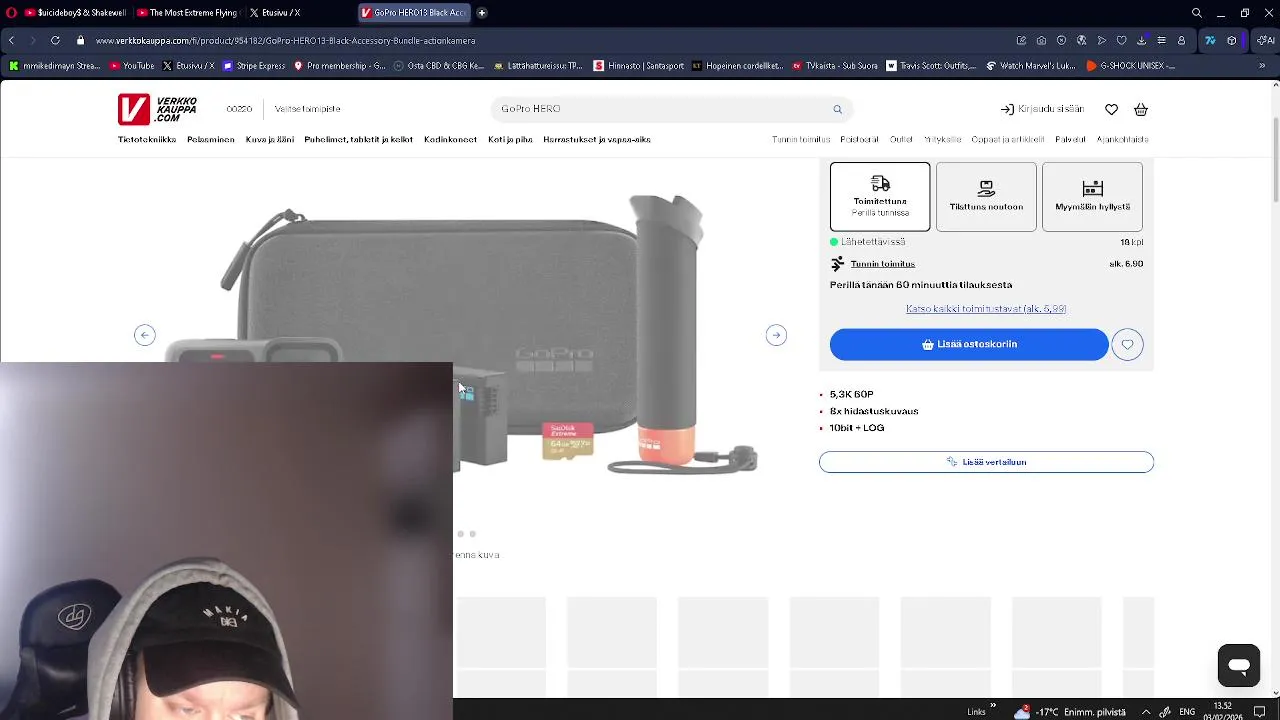Click the Outlet link
Viewport: 1280px width, 720px height.
tap(901, 140)
